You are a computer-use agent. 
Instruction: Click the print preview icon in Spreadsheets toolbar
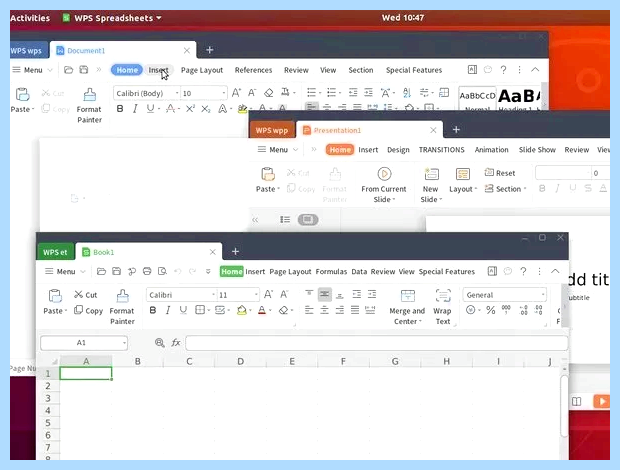[163, 271]
